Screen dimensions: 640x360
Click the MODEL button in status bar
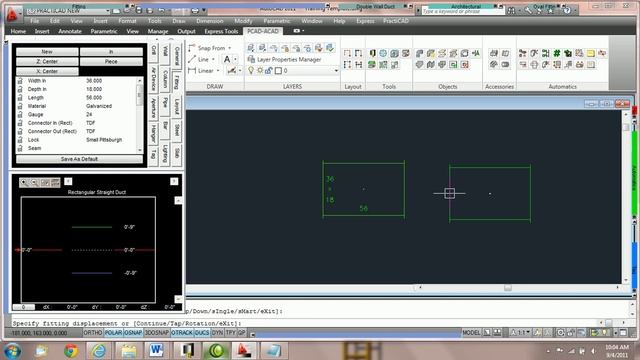tap(471, 333)
